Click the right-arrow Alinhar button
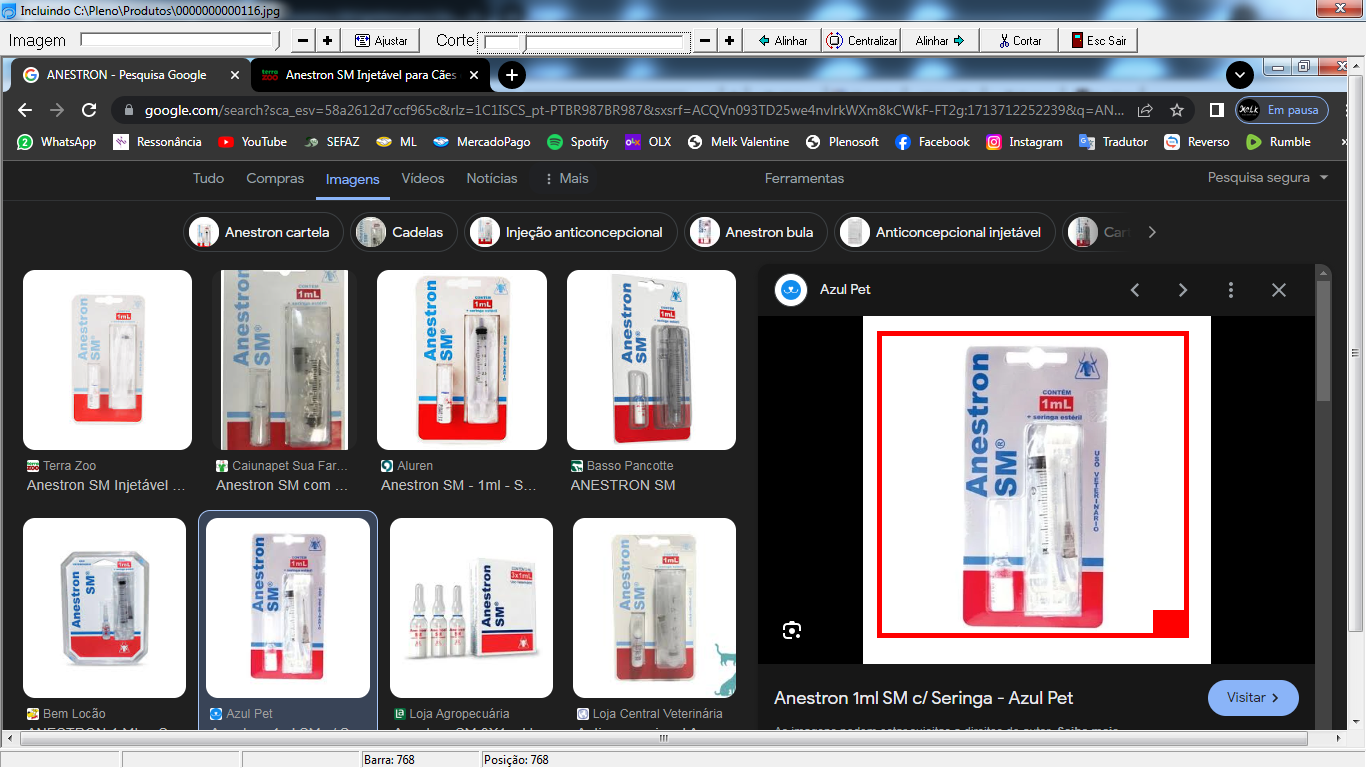1366x768 pixels. click(940, 41)
